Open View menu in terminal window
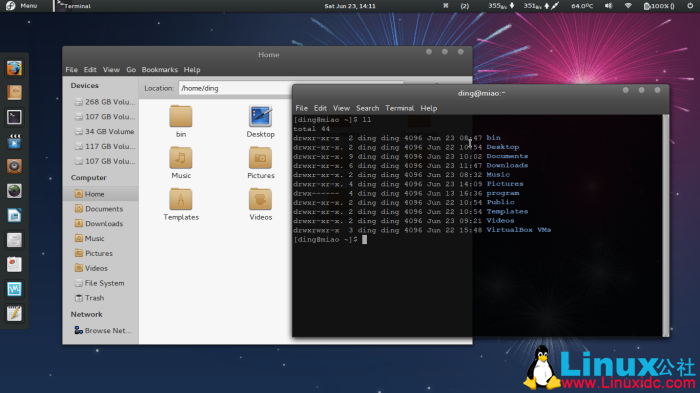The width and height of the screenshot is (700, 393). click(341, 108)
